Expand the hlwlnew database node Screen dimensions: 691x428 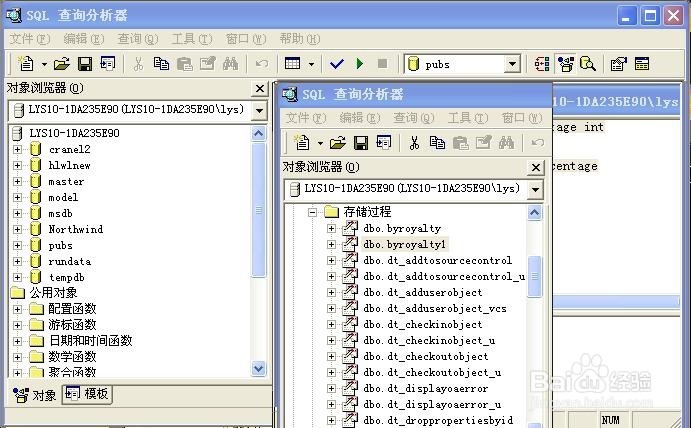17,165
